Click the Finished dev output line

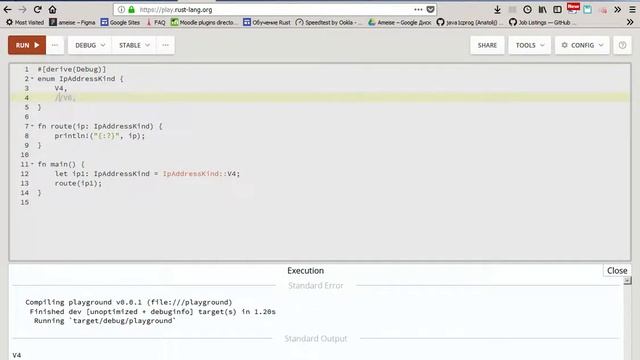(152, 311)
